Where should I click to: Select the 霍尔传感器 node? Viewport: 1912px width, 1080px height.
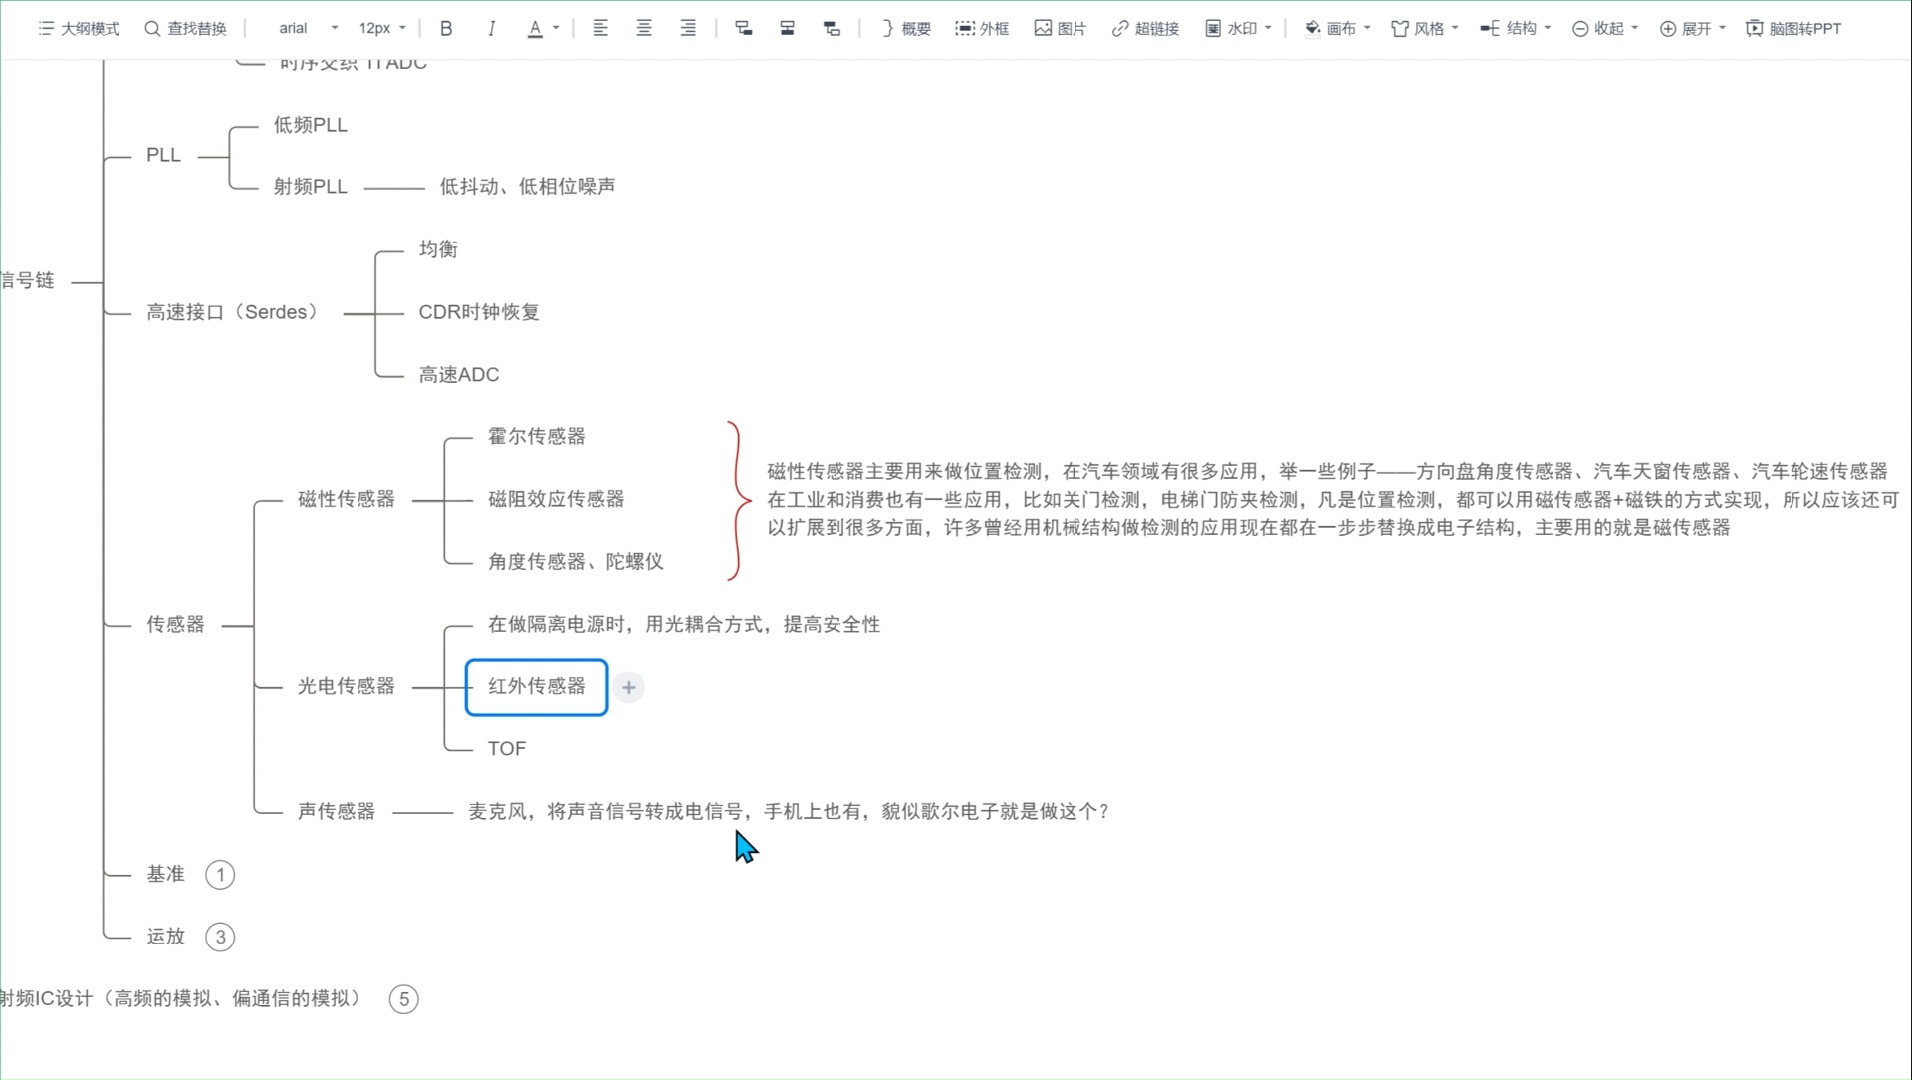pyautogui.click(x=537, y=436)
